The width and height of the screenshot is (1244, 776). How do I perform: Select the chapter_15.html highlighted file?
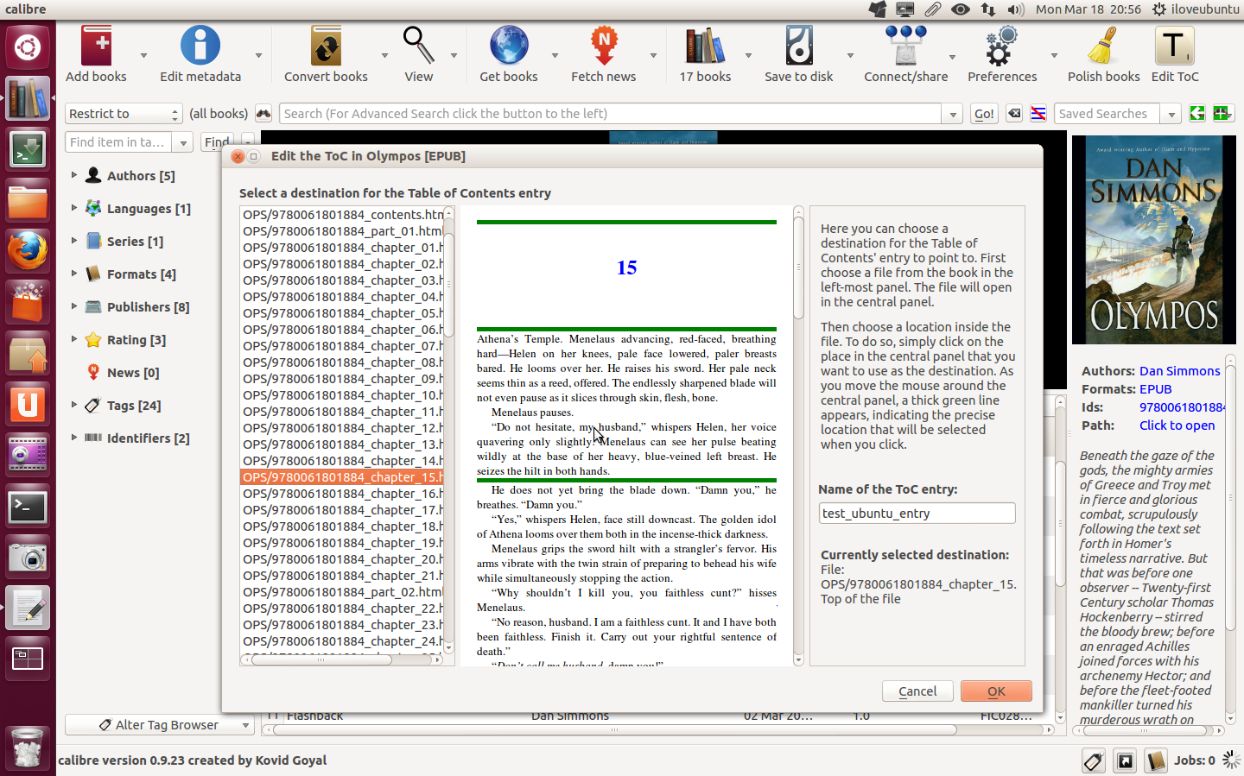click(342, 477)
